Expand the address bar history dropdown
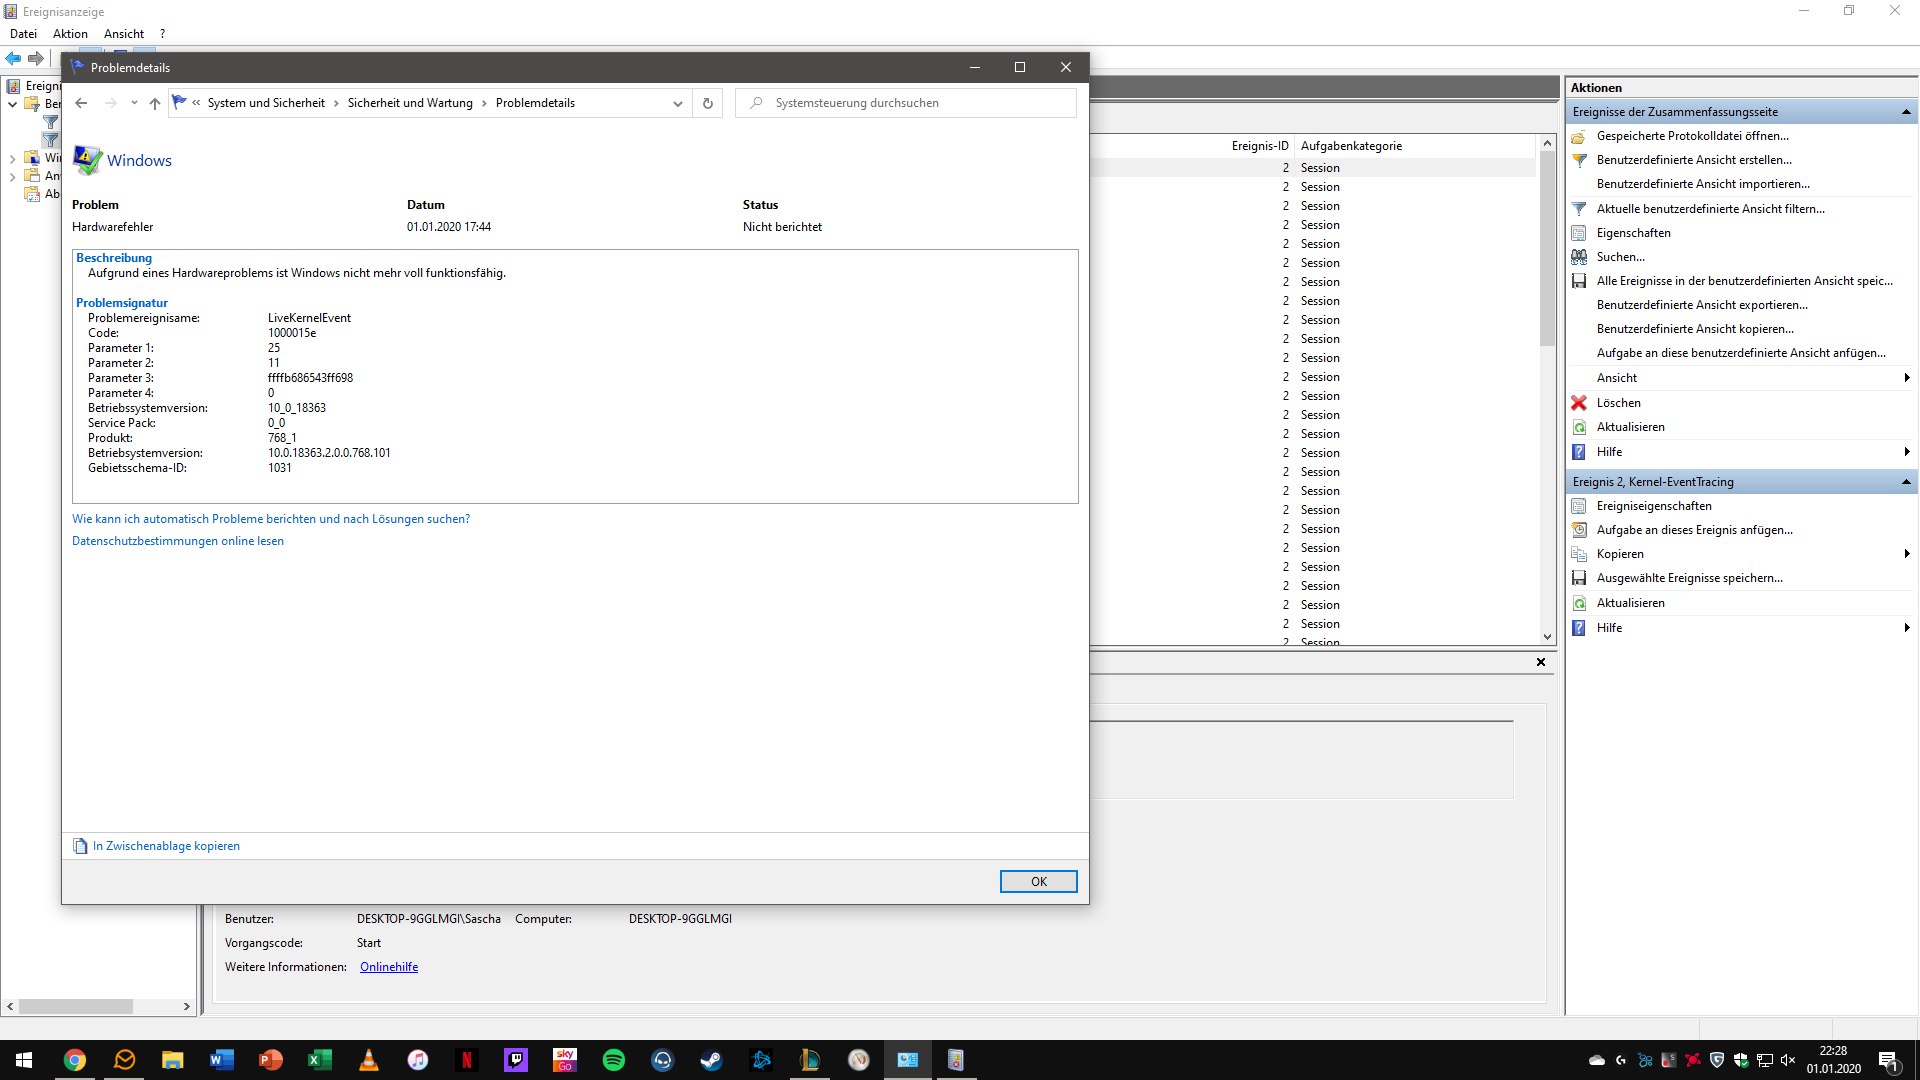1920x1080 pixels. click(x=677, y=103)
